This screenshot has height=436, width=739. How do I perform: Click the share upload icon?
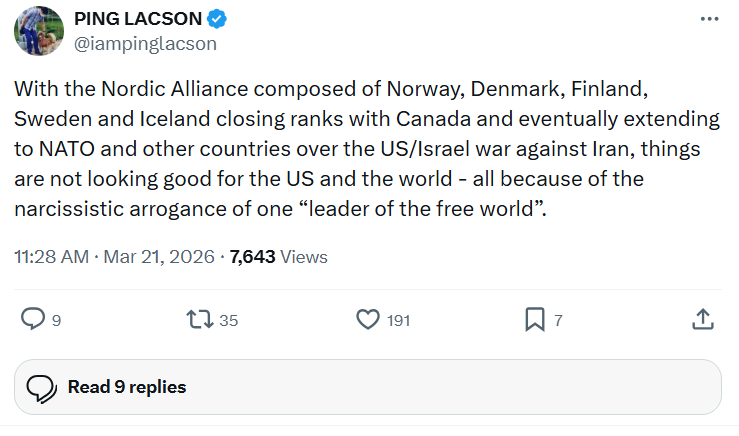(703, 319)
